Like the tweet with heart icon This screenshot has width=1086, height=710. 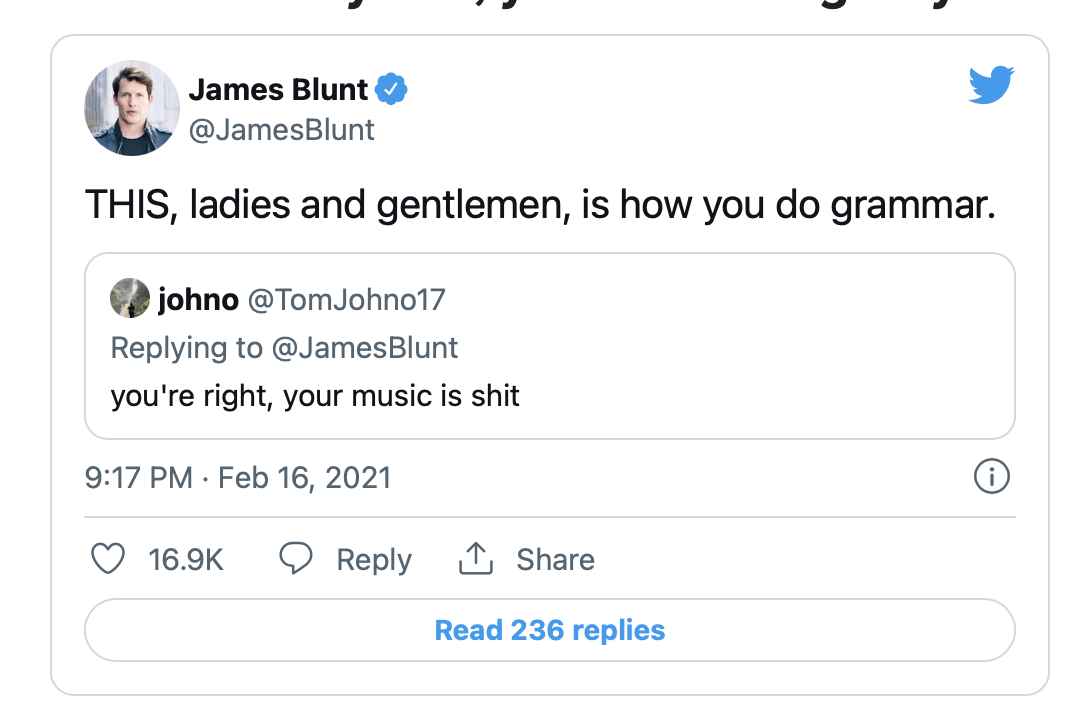(x=107, y=559)
